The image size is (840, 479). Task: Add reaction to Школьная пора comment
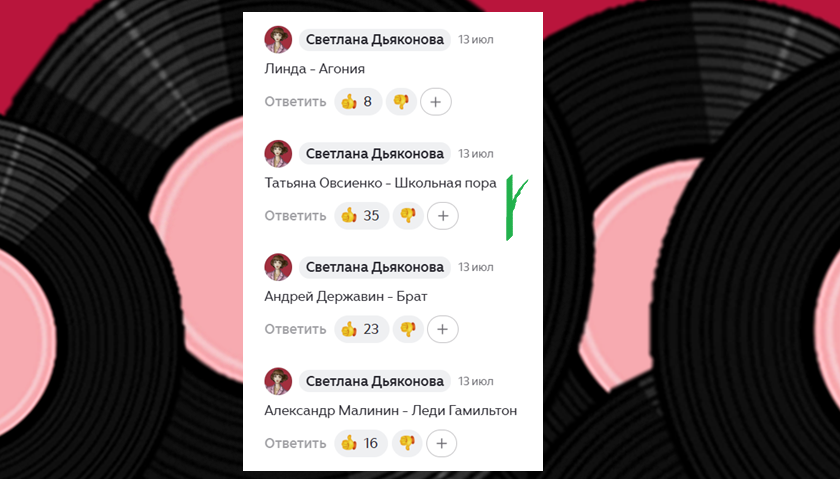pyautogui.click(x=442, y=215)
